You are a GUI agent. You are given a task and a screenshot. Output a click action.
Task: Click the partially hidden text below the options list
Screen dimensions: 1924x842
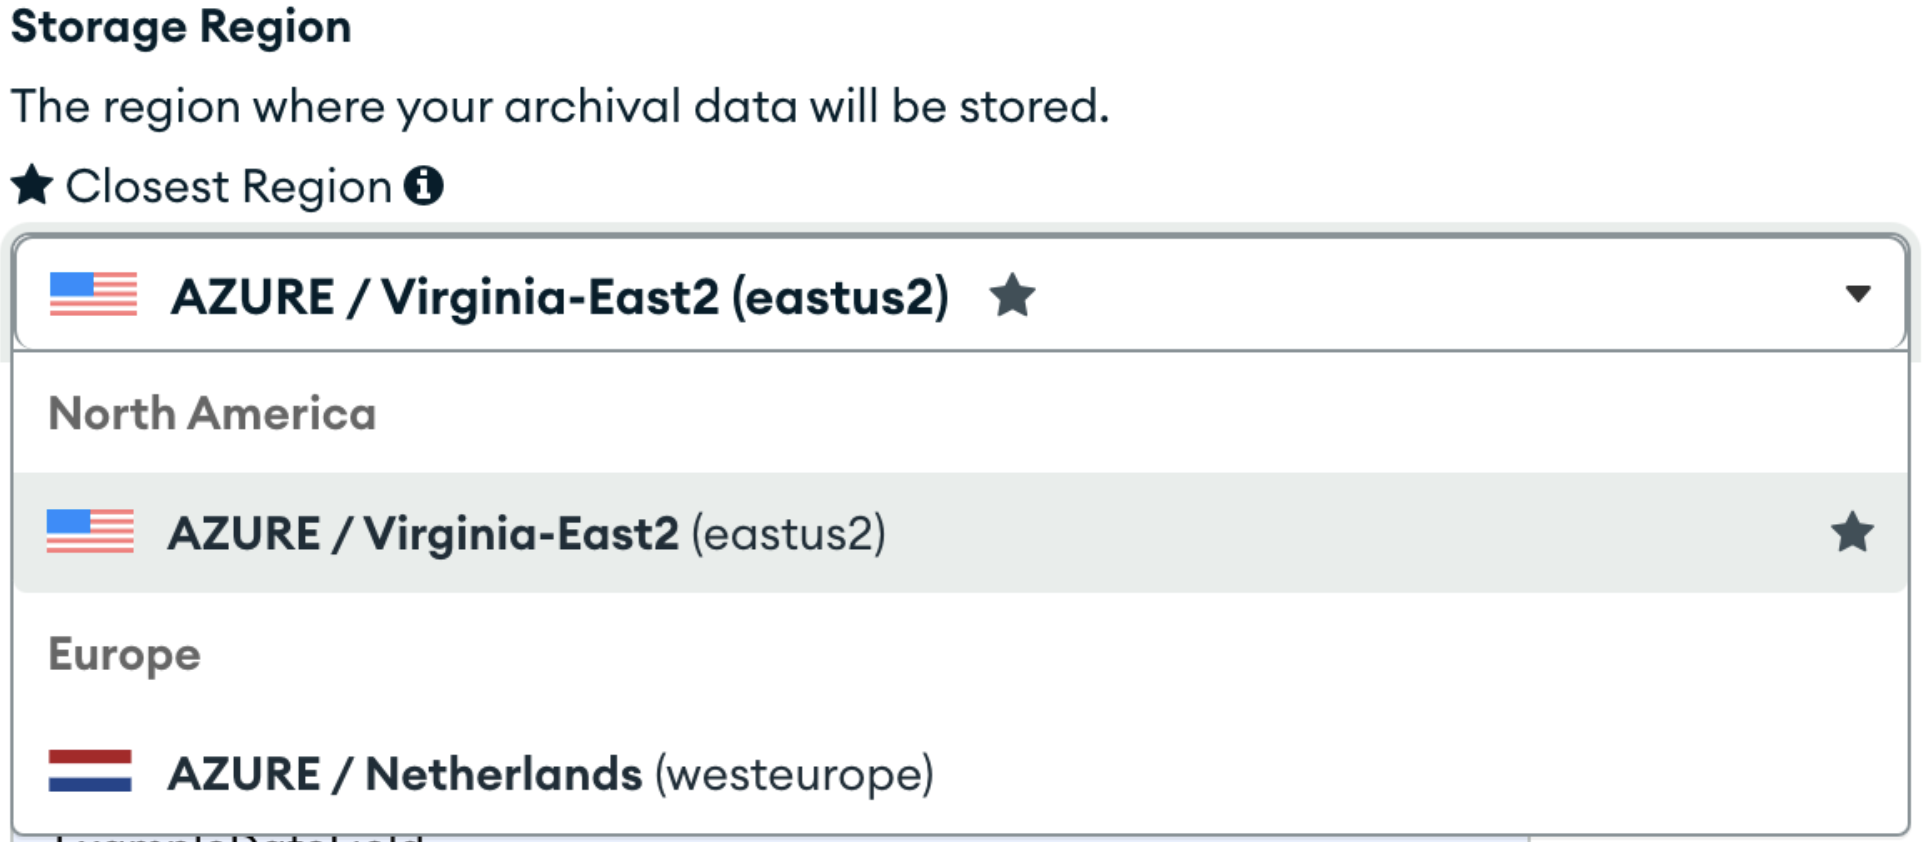click(x=240, y=837)
